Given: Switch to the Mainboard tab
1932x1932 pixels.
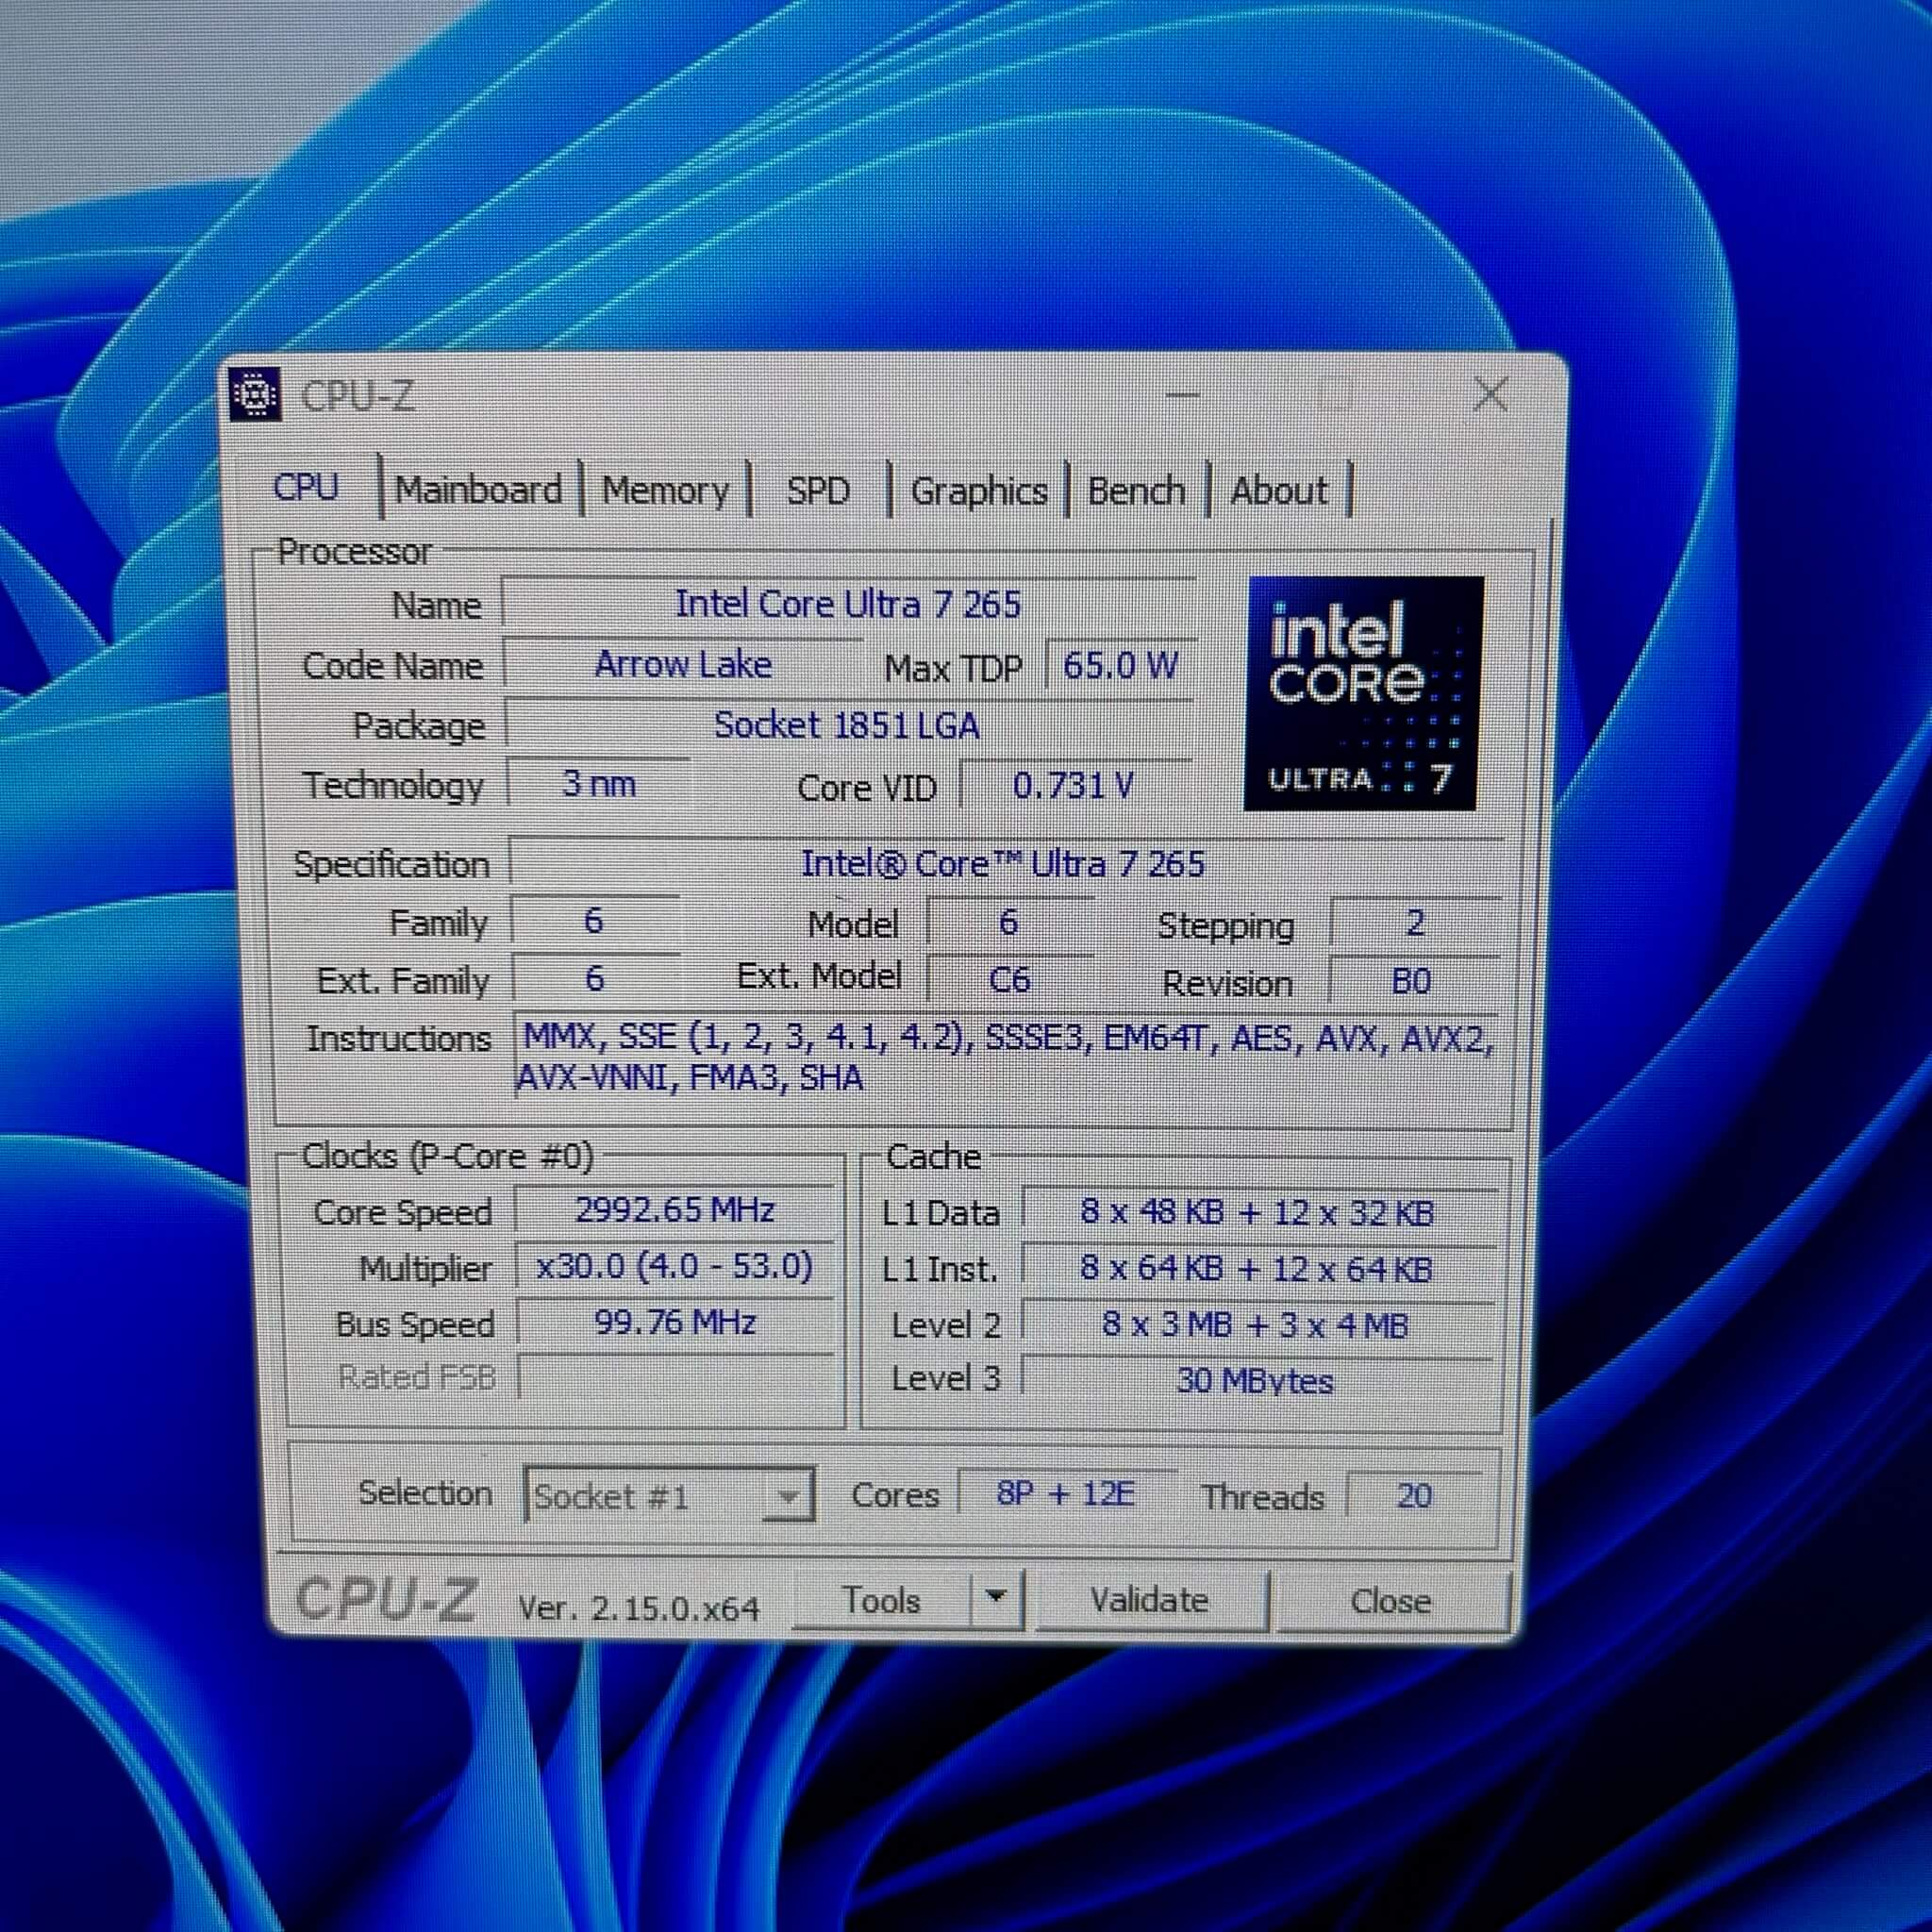Looking at the screenshot, I should 478,490.
